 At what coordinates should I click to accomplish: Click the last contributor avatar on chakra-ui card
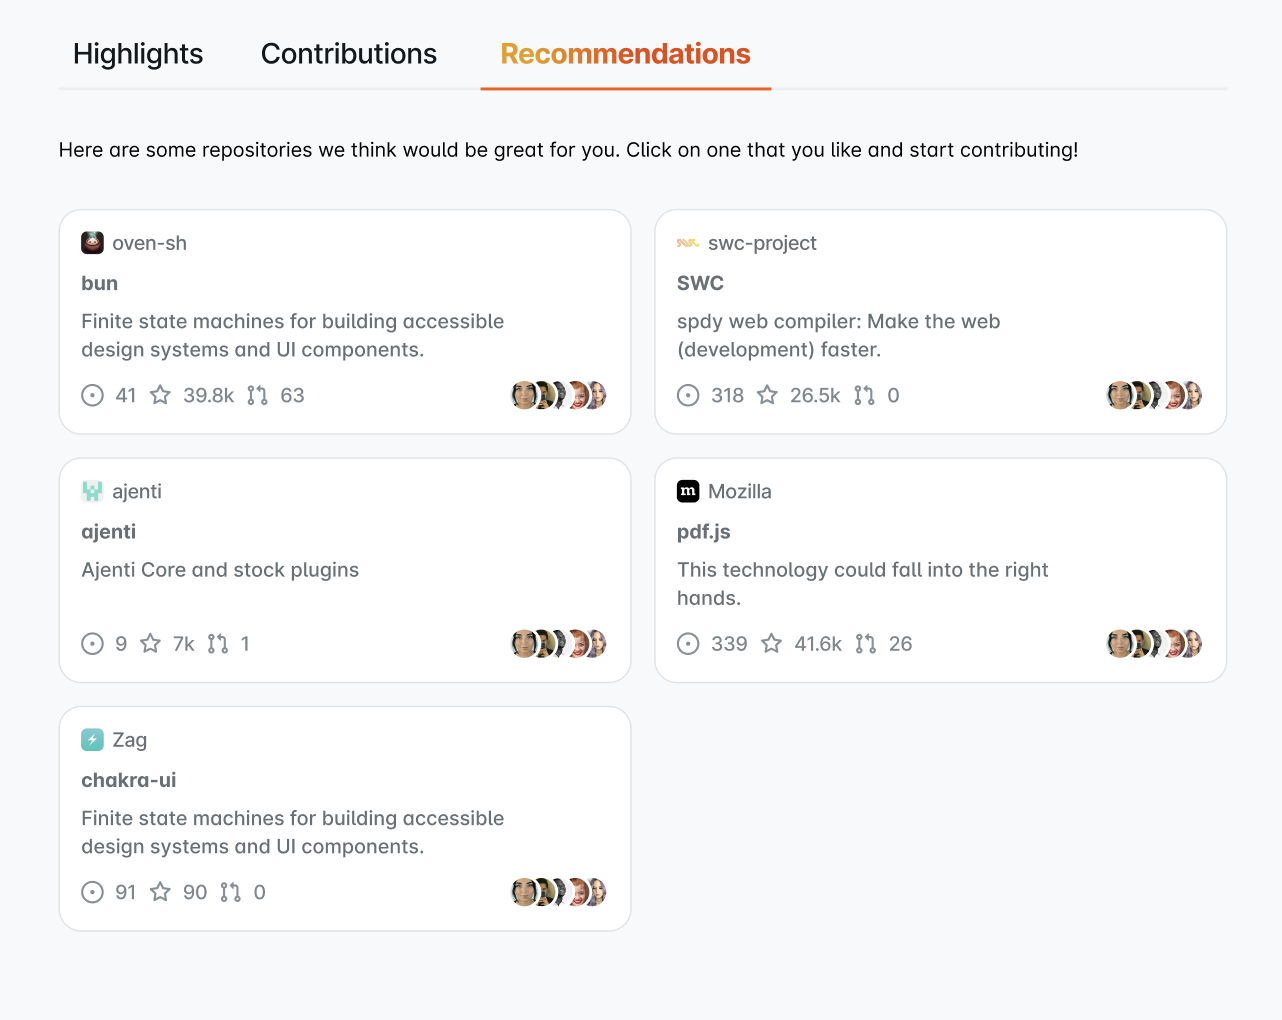click(596, 892)
